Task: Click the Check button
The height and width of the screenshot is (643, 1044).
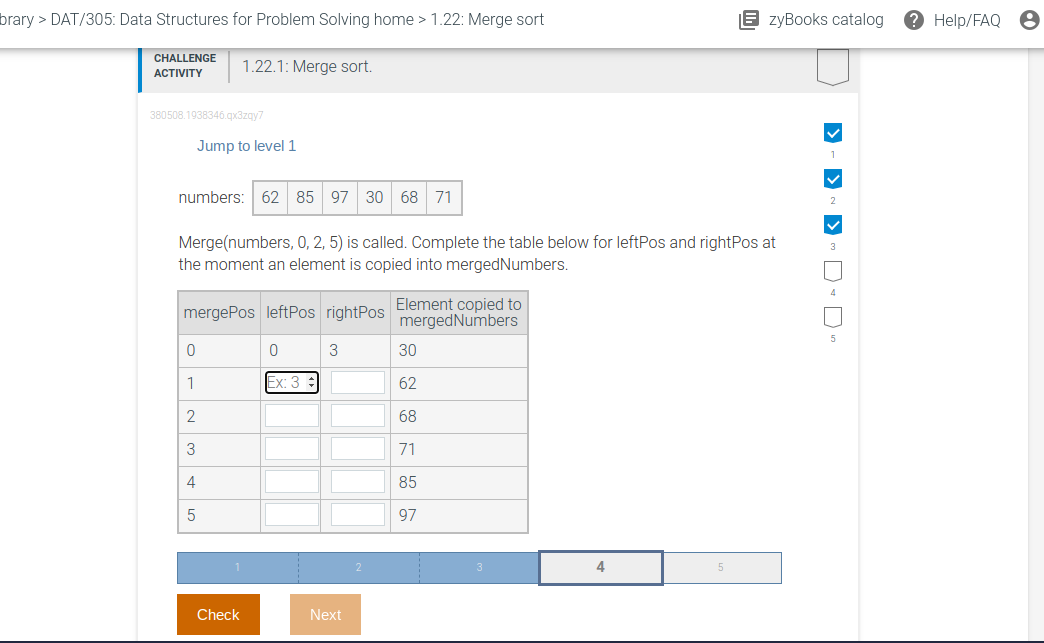Action: [218, 614]
